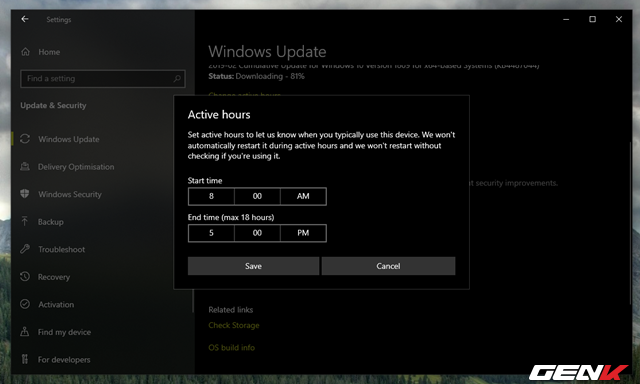Select the Windows Update sync icon

[x=25, y=139]
